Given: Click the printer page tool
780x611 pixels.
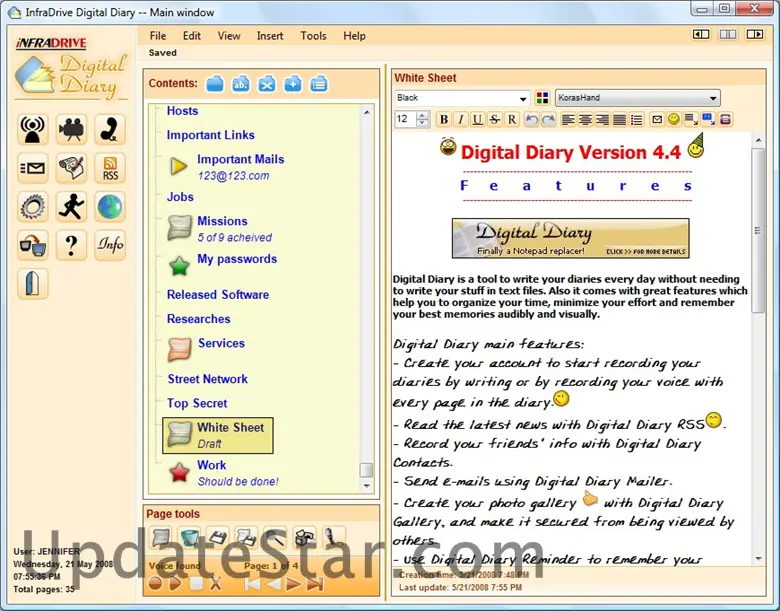Looking at the screenshot, I should pyautogui.click(x=304, y=537).
